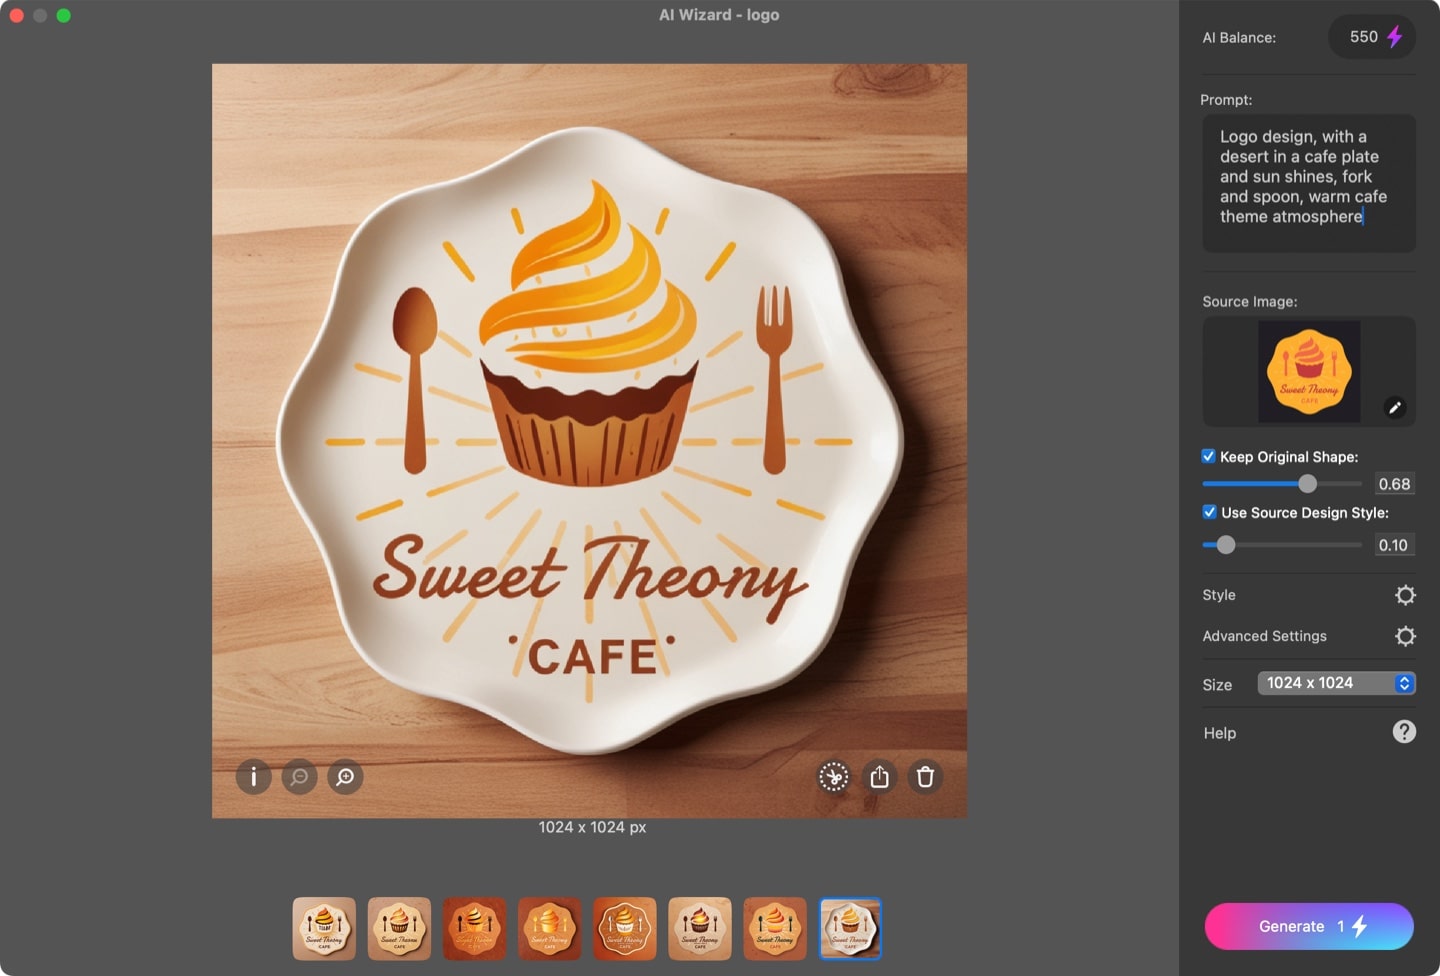Click the Help question mark icon
This screenshot has width=1440, height=976.
point(1404,731)
